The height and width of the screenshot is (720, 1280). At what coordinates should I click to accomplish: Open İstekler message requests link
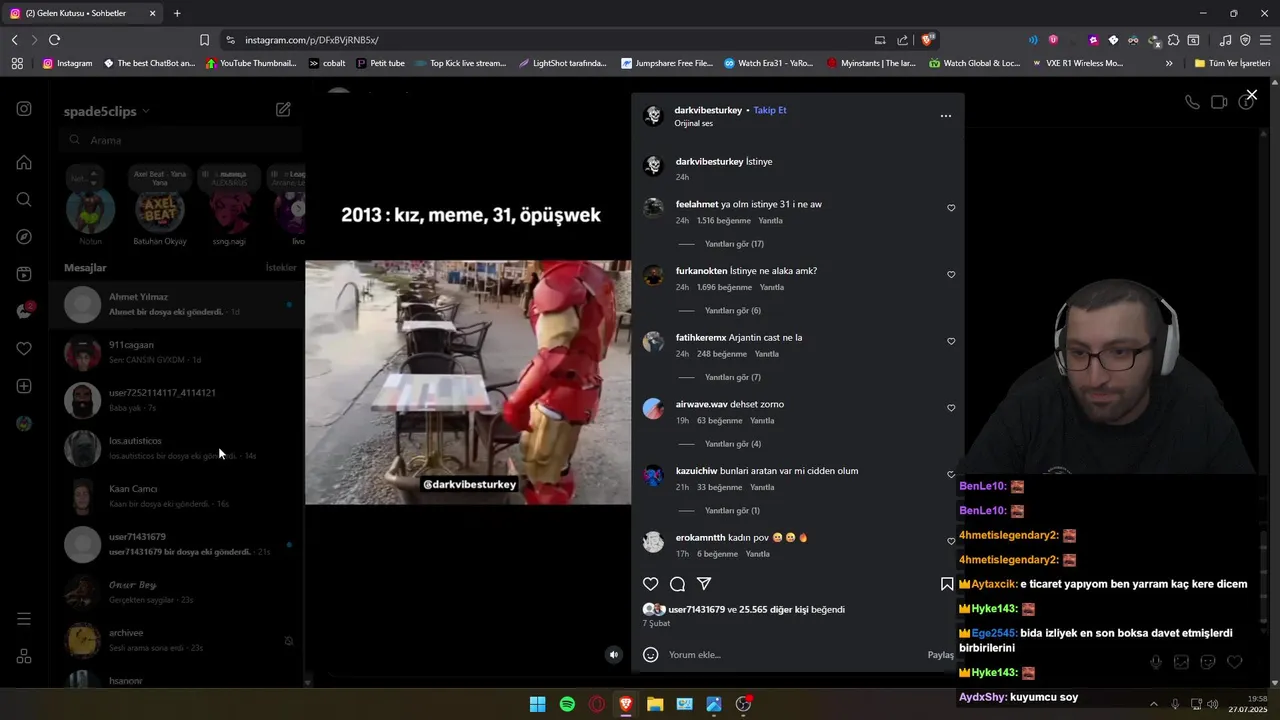click(281, 268)
